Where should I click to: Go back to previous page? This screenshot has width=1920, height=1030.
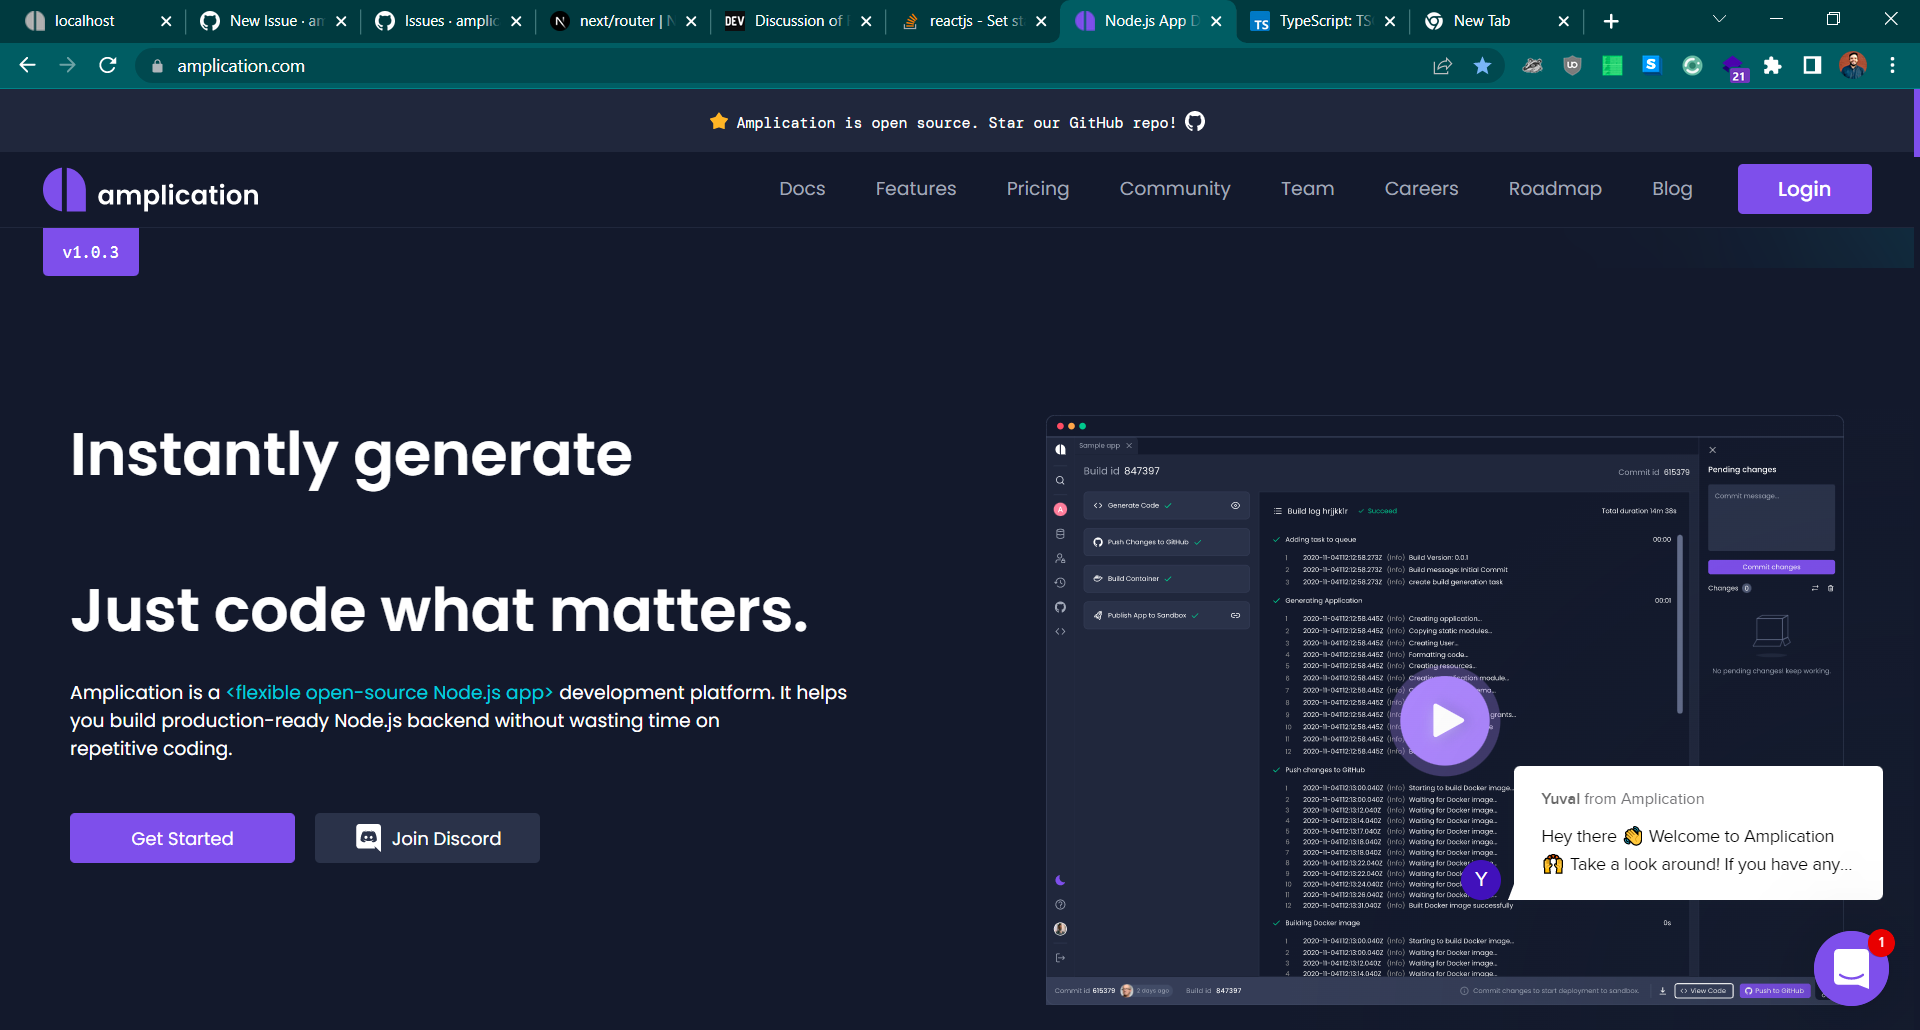(28, 66)
